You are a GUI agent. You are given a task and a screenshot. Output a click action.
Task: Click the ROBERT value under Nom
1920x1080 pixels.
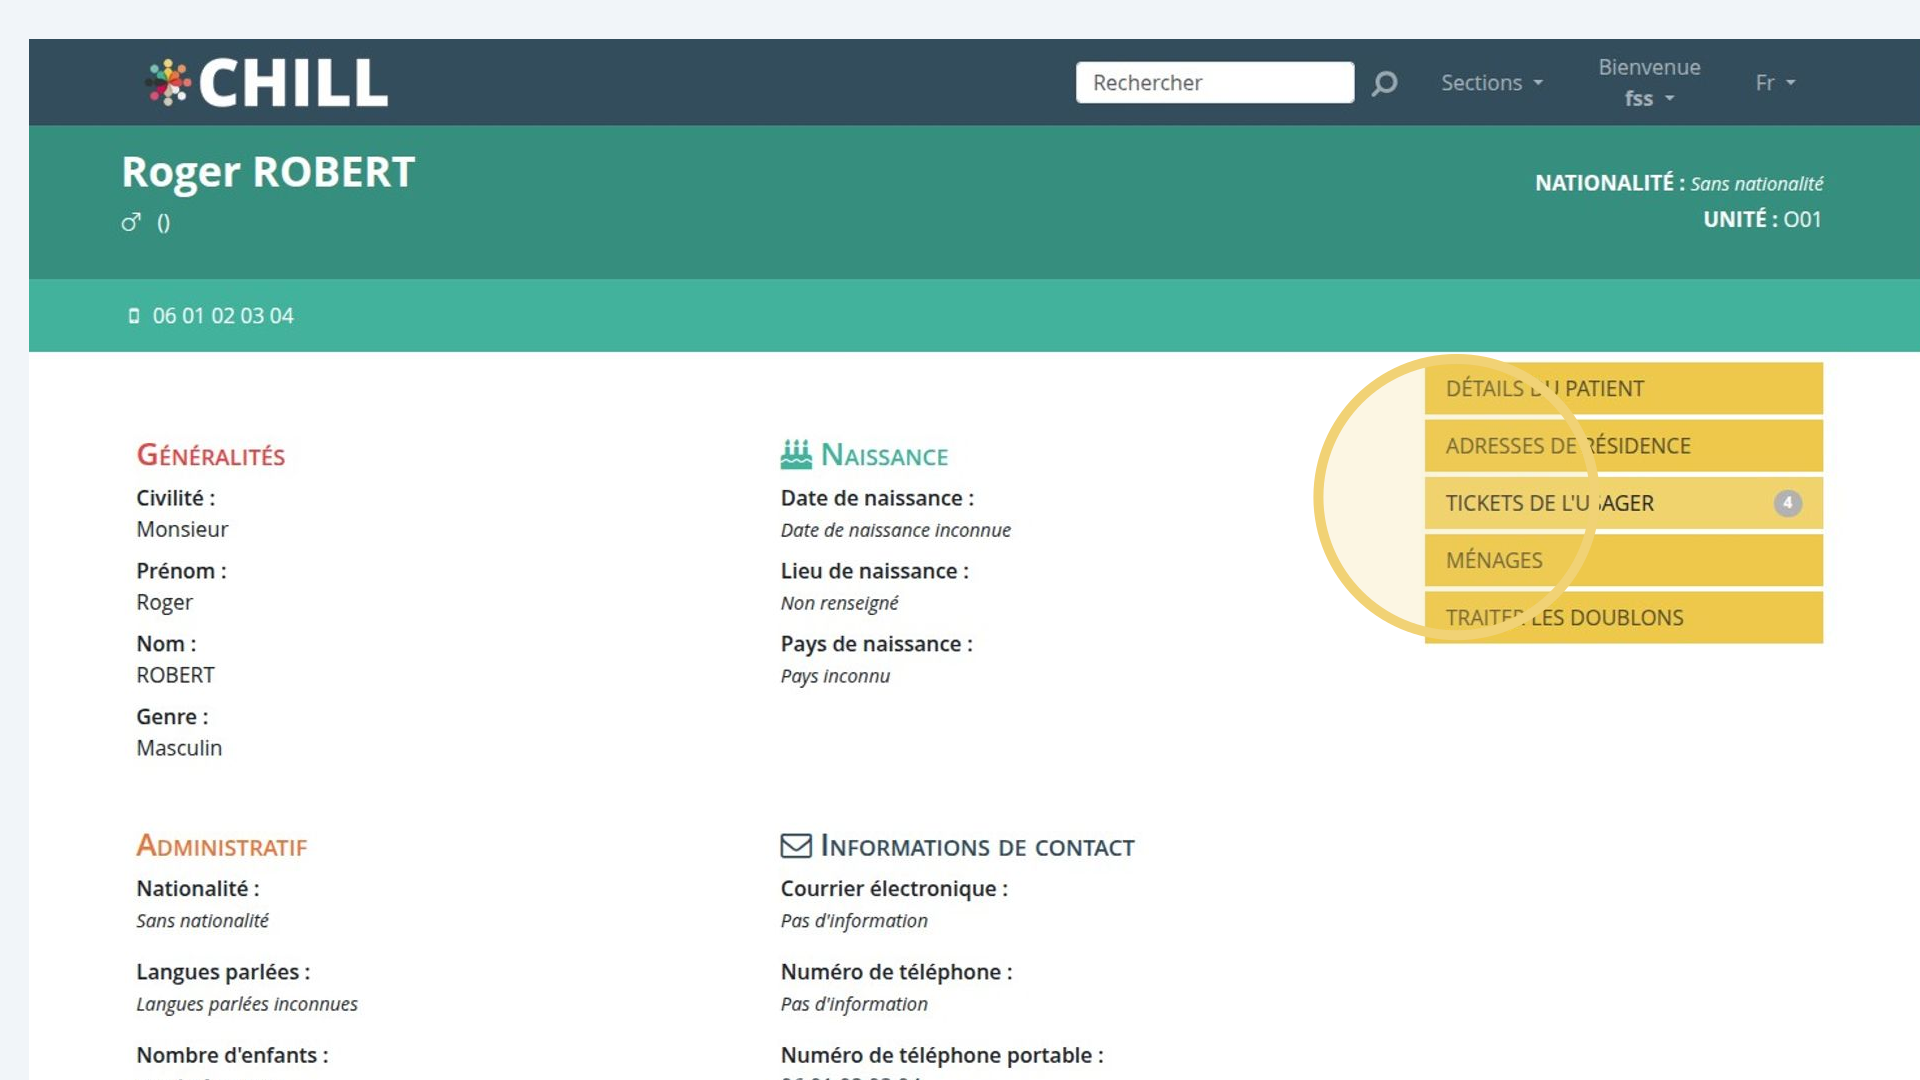pos(175,675)
